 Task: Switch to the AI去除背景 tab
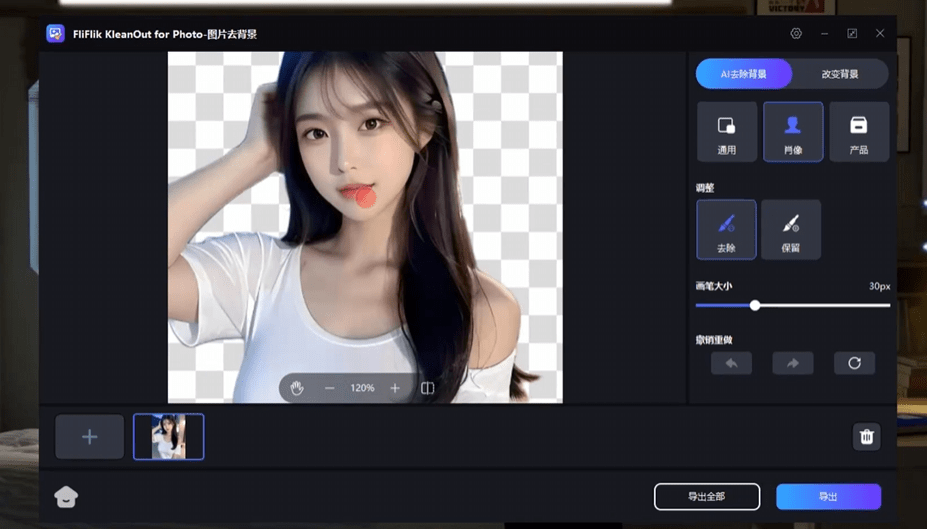744,74
